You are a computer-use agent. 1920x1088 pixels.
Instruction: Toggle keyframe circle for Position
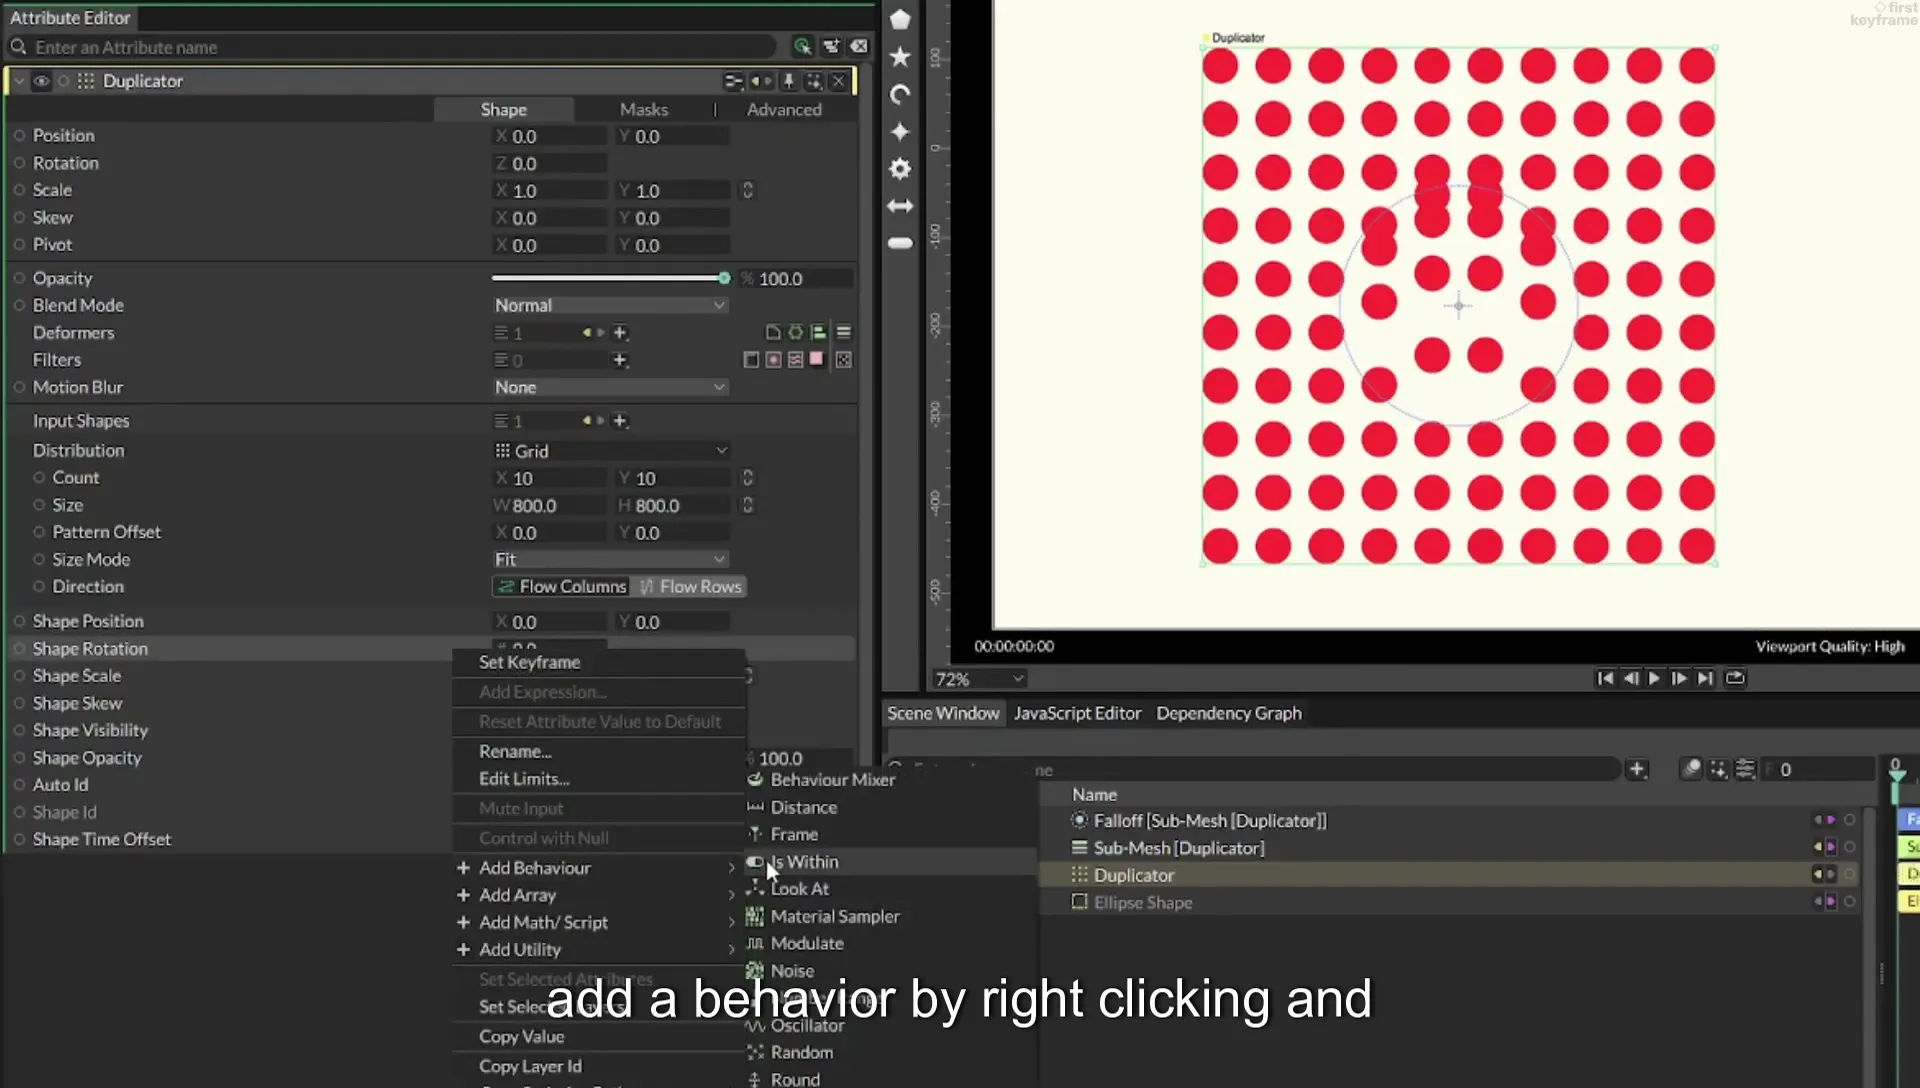click(19, 135)
